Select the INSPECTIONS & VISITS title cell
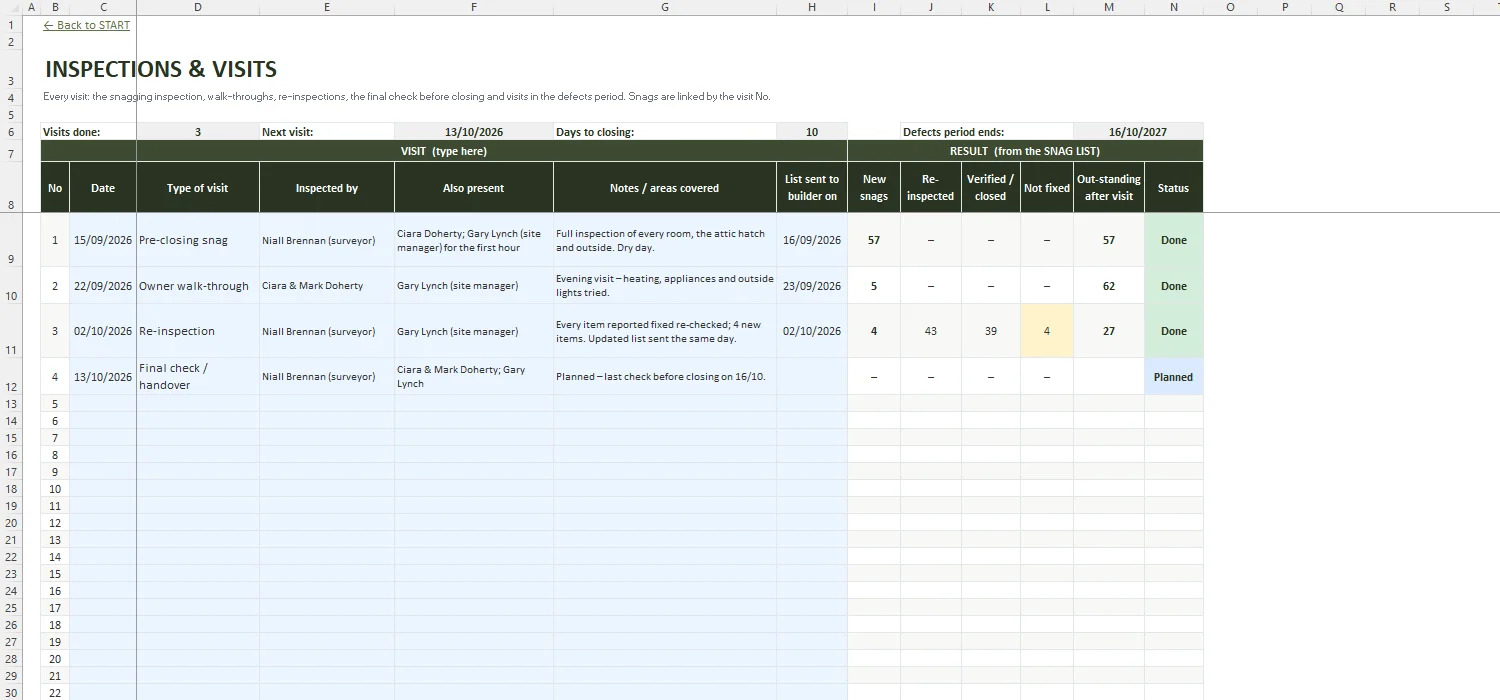1500x700 pixels. tap(161, 69)
